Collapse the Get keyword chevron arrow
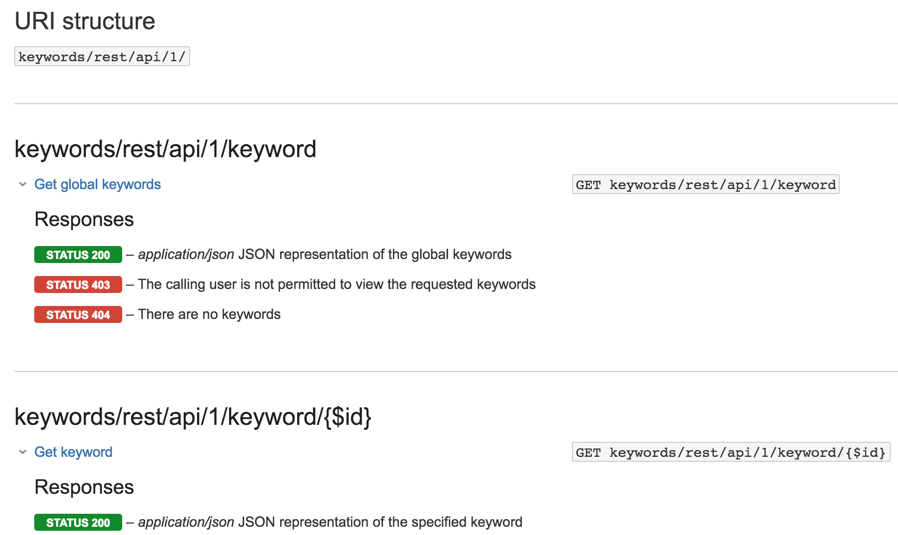 point(23,452)
